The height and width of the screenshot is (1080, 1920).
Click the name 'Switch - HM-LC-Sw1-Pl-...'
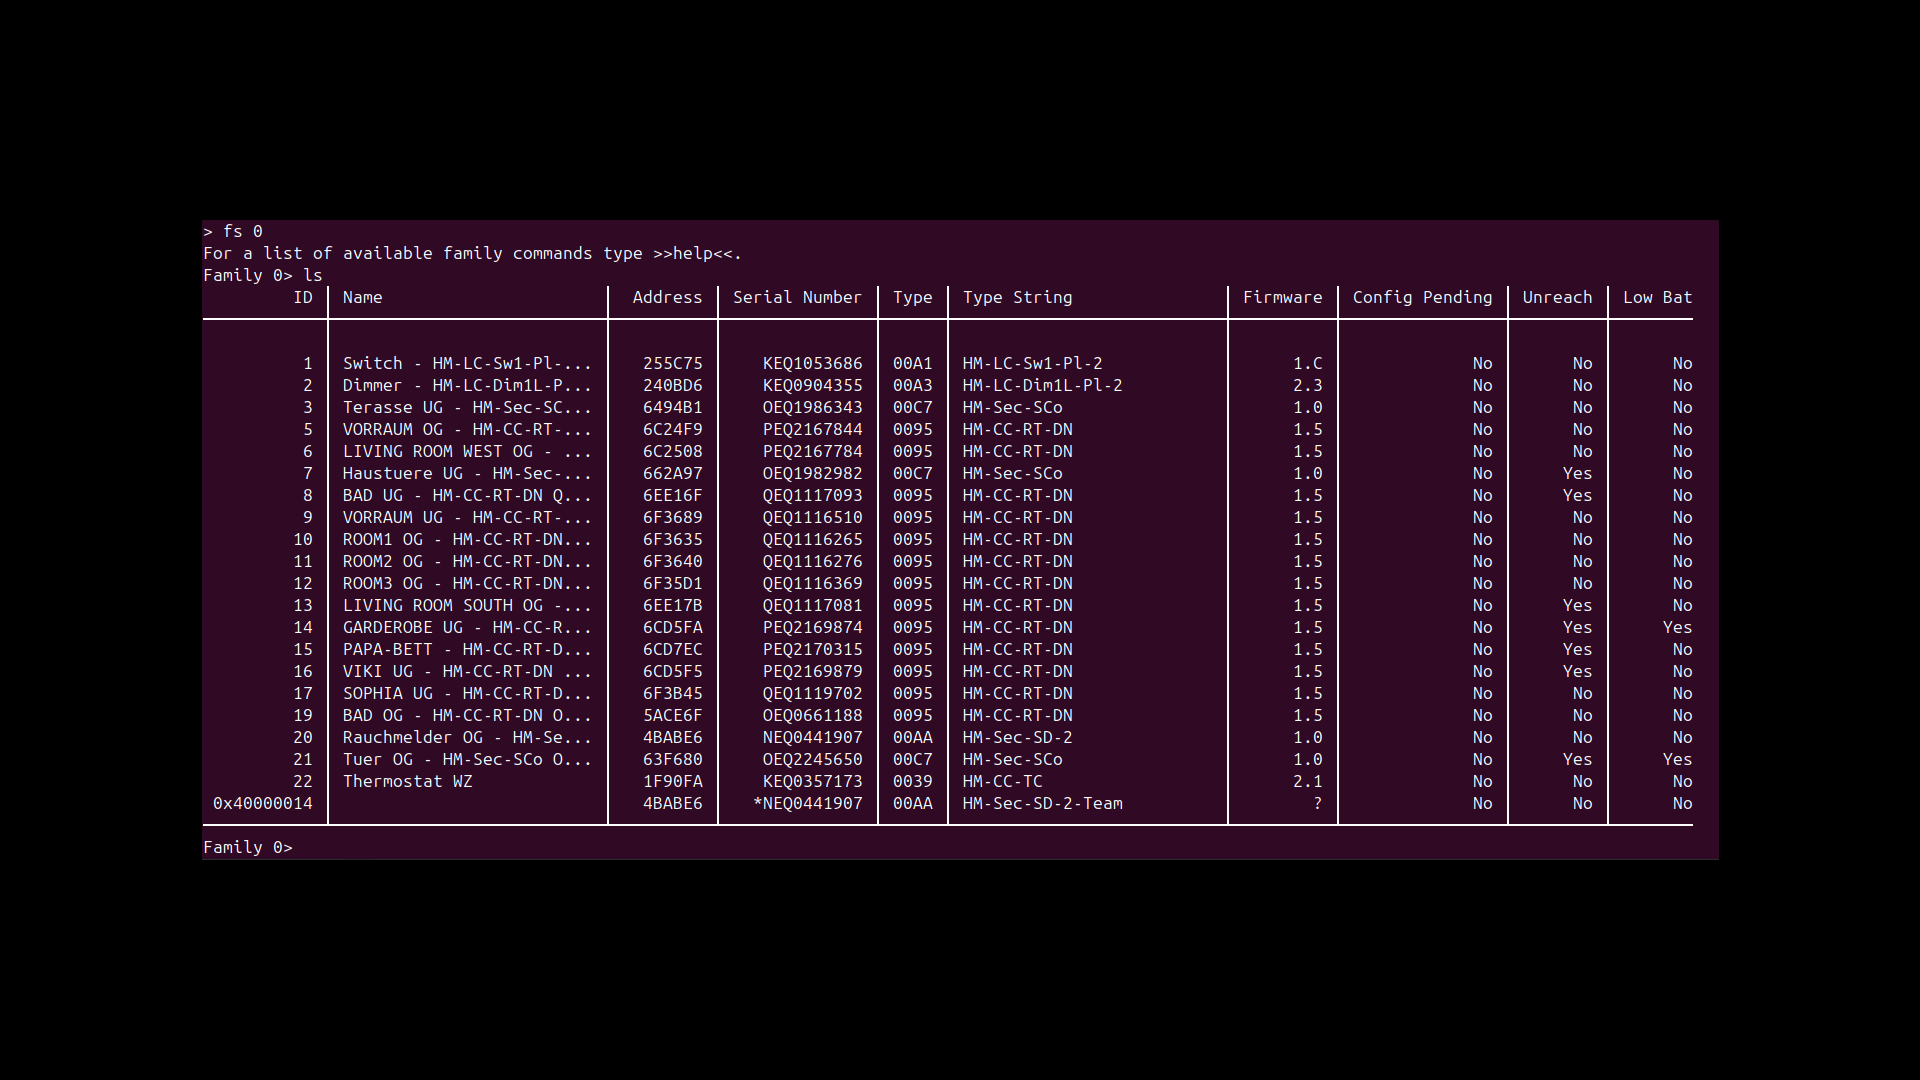click(467, 363)
